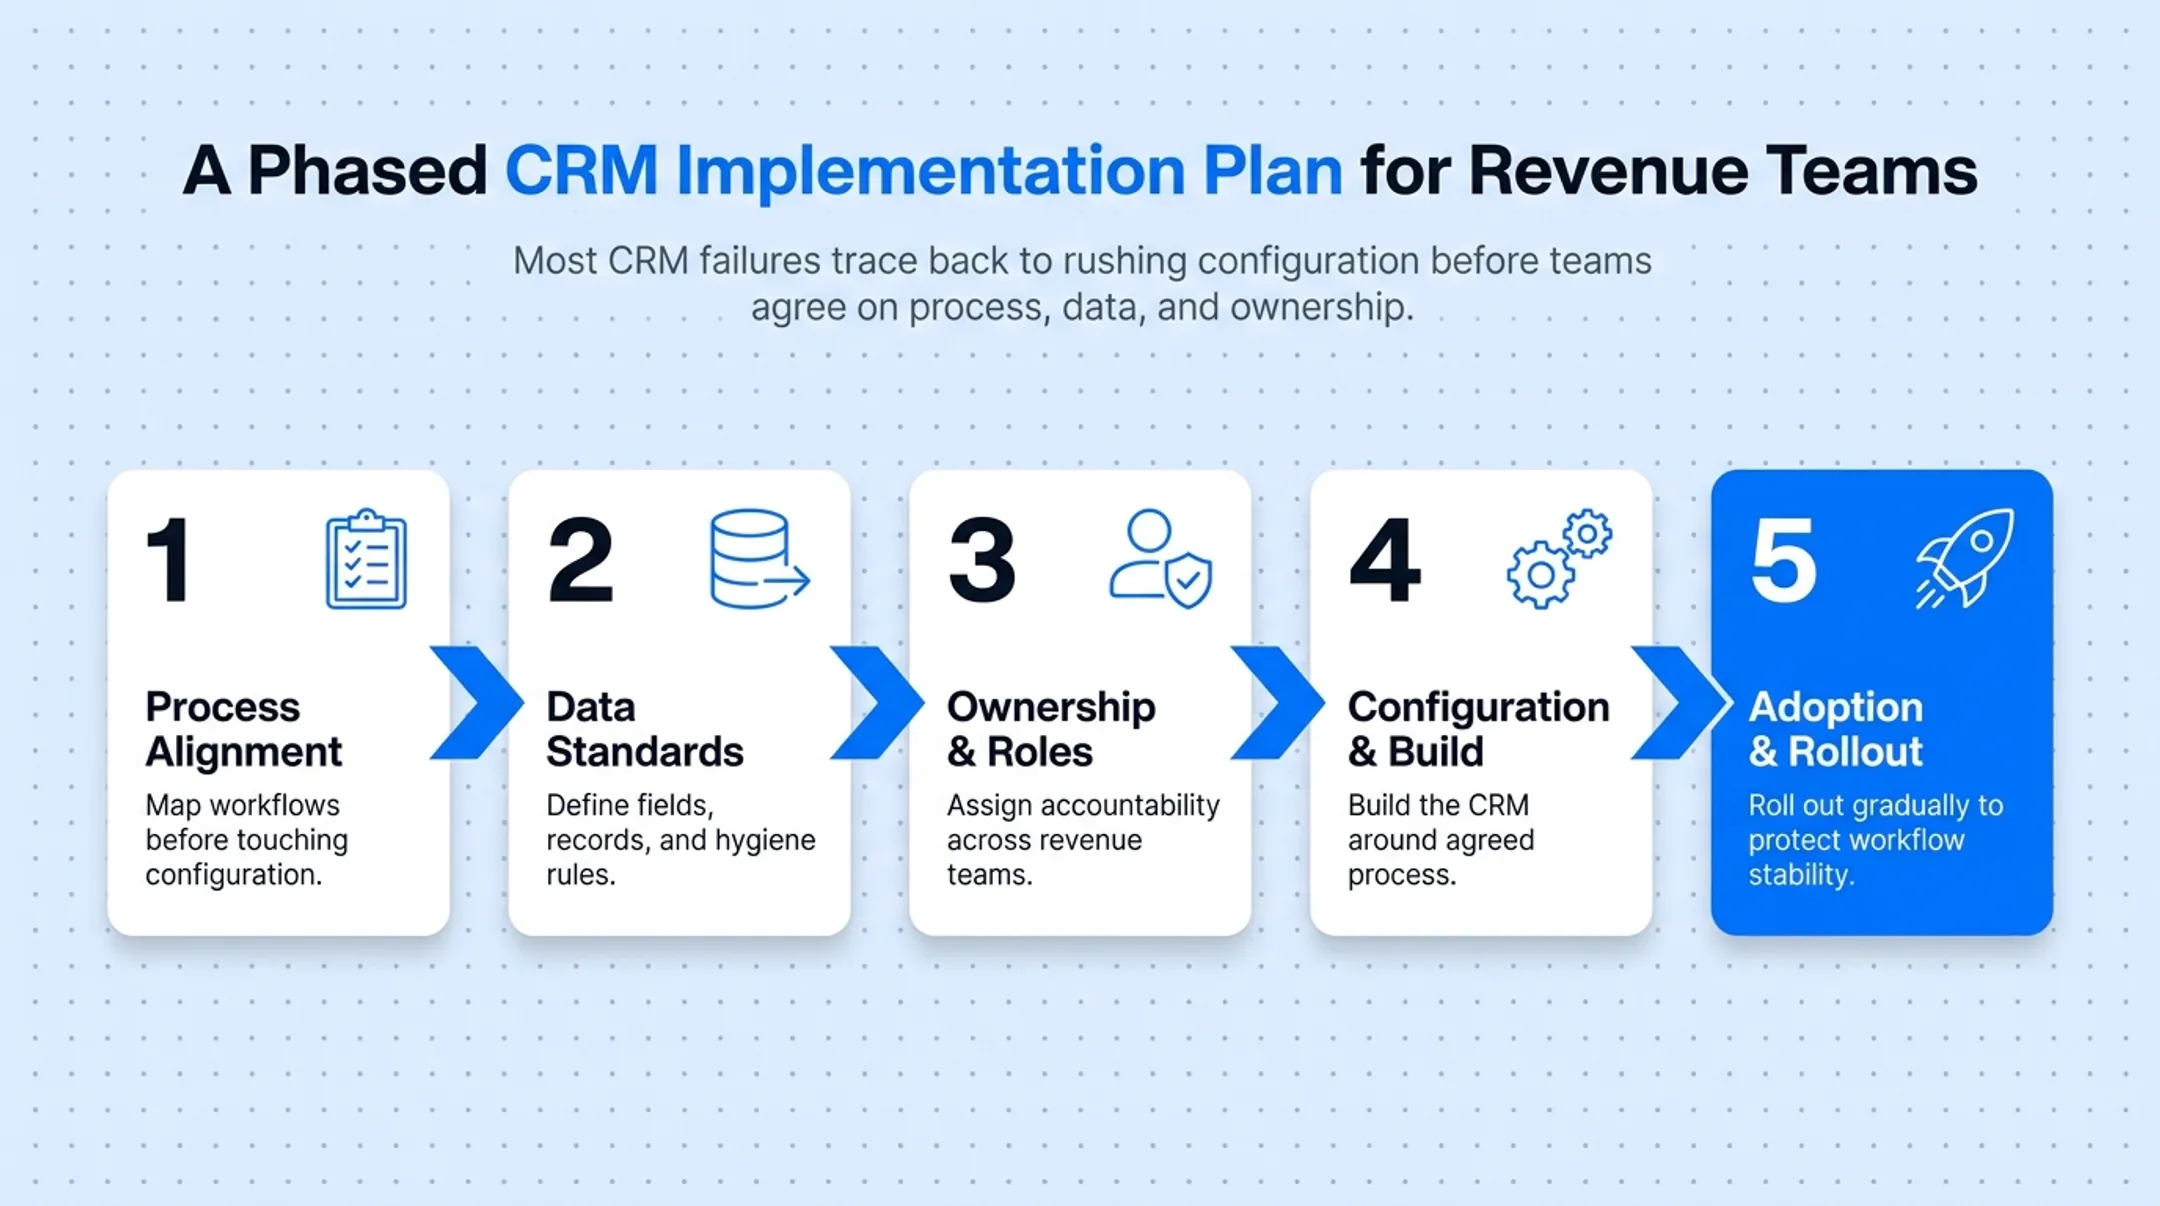This screenshot has width=2160, height=1206.
Task: Click 'A Phased' at title start
Action: pyautogui.click(x=336, y=170)
